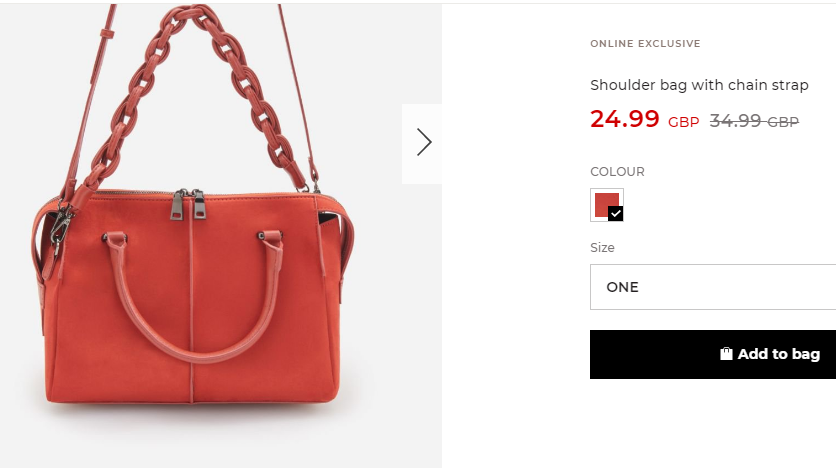836x468 pixels.
Task: Click the ONLINE EXCLUSIVE label
Action: click(645, 44)
